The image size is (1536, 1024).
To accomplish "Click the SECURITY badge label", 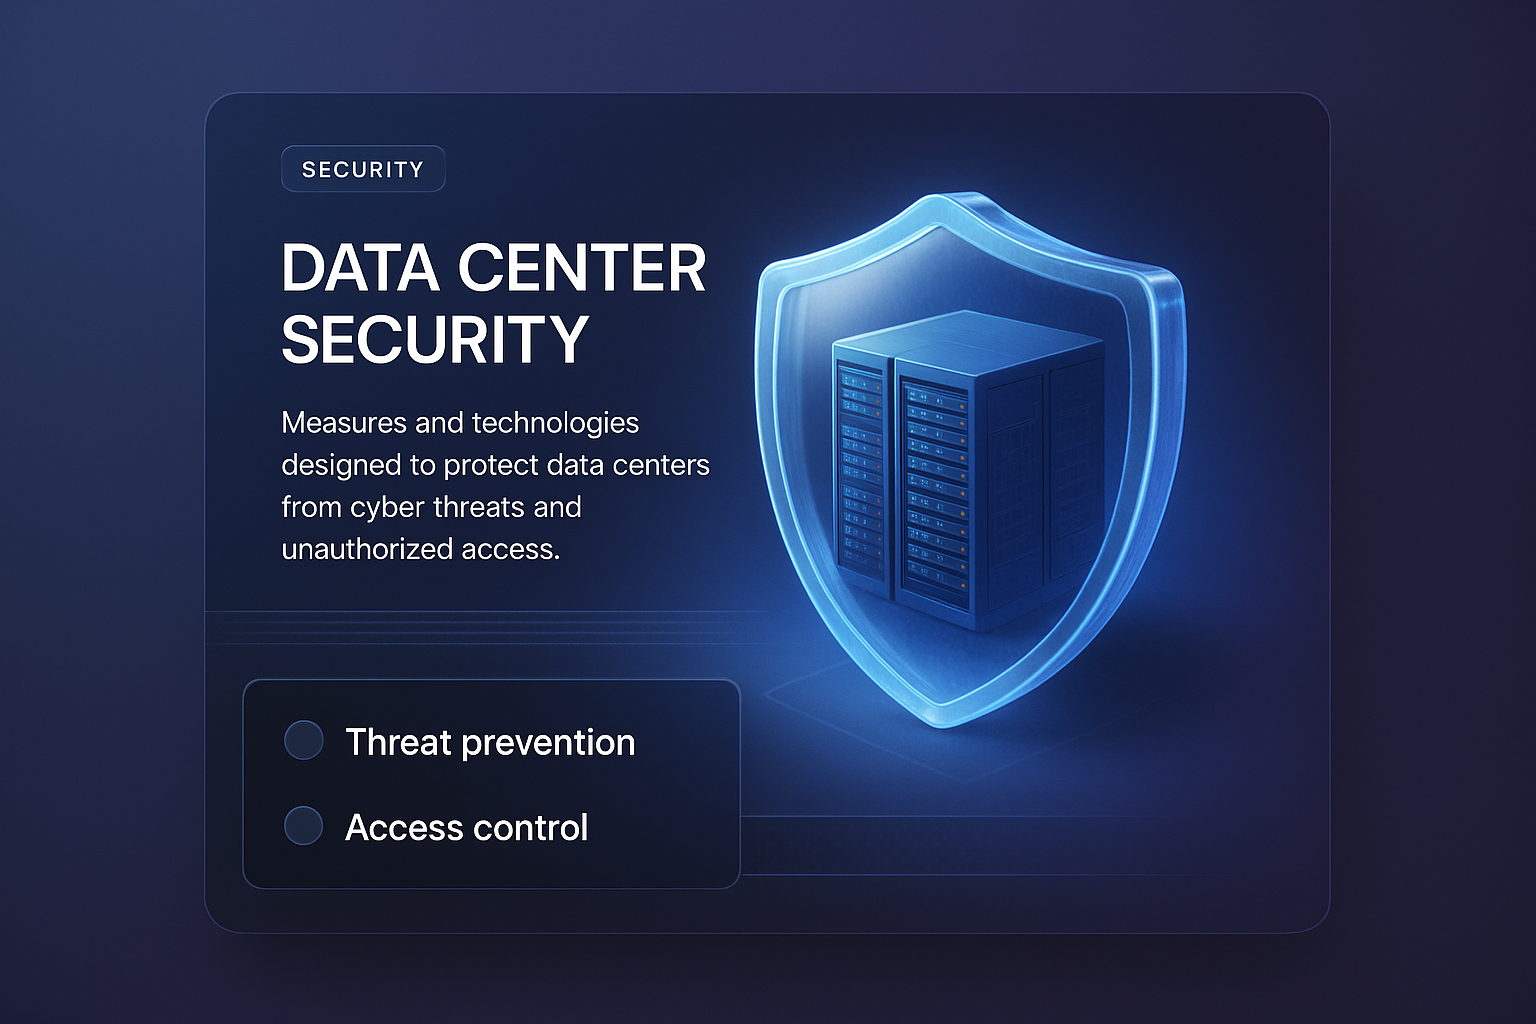I will point(363,170).
